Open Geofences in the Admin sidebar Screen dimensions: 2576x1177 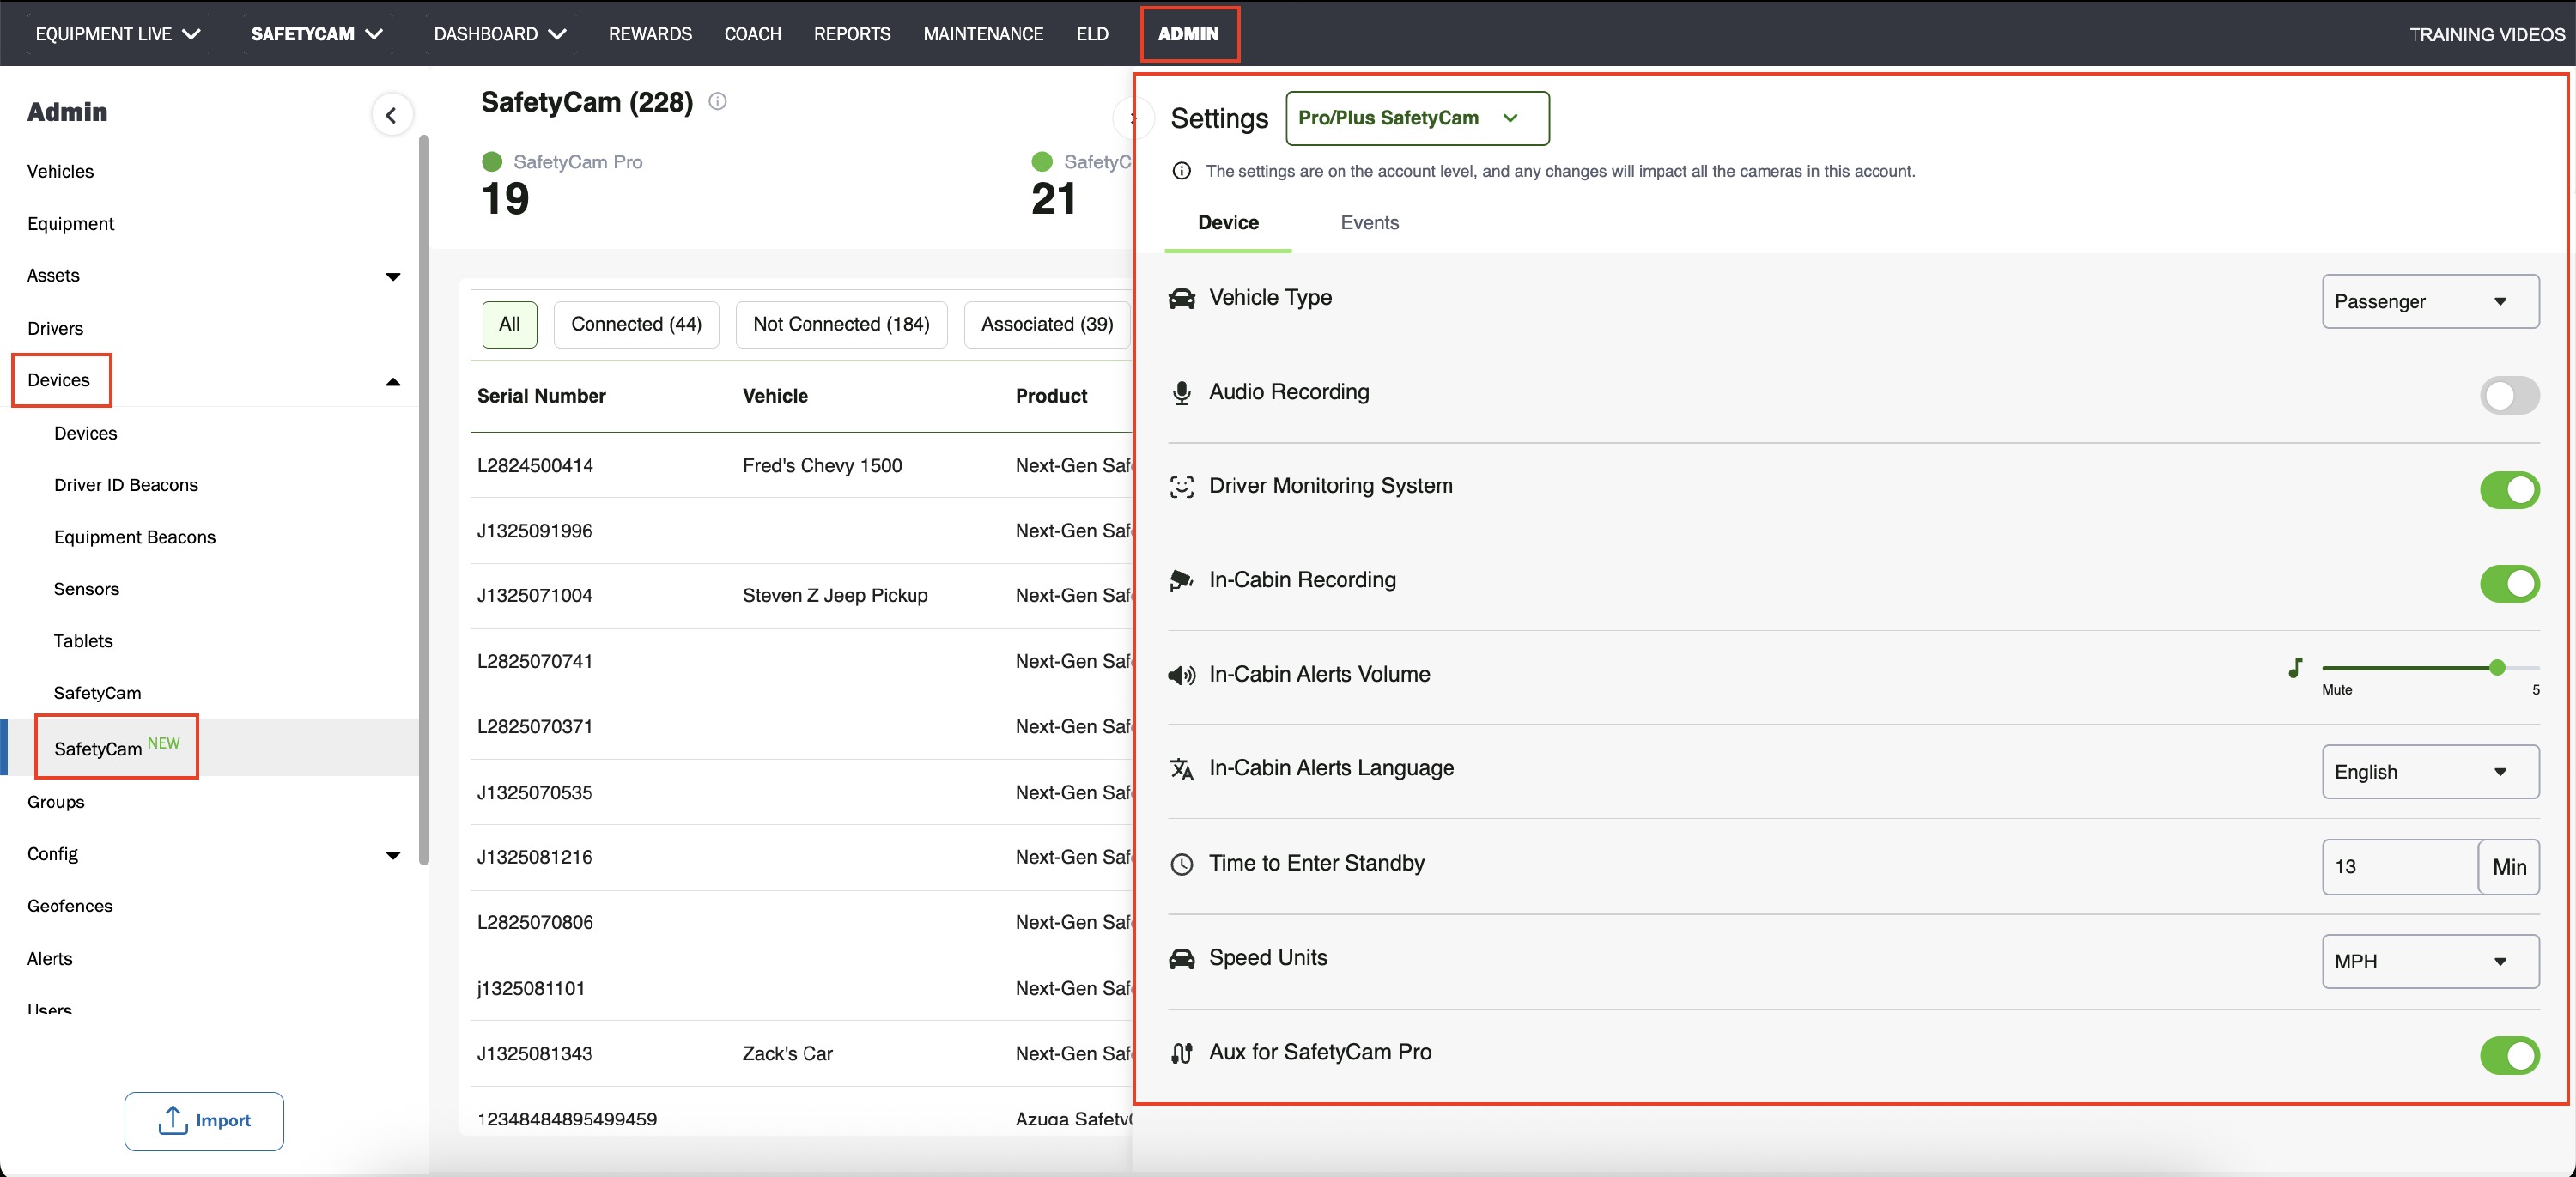tap(70, 906)
